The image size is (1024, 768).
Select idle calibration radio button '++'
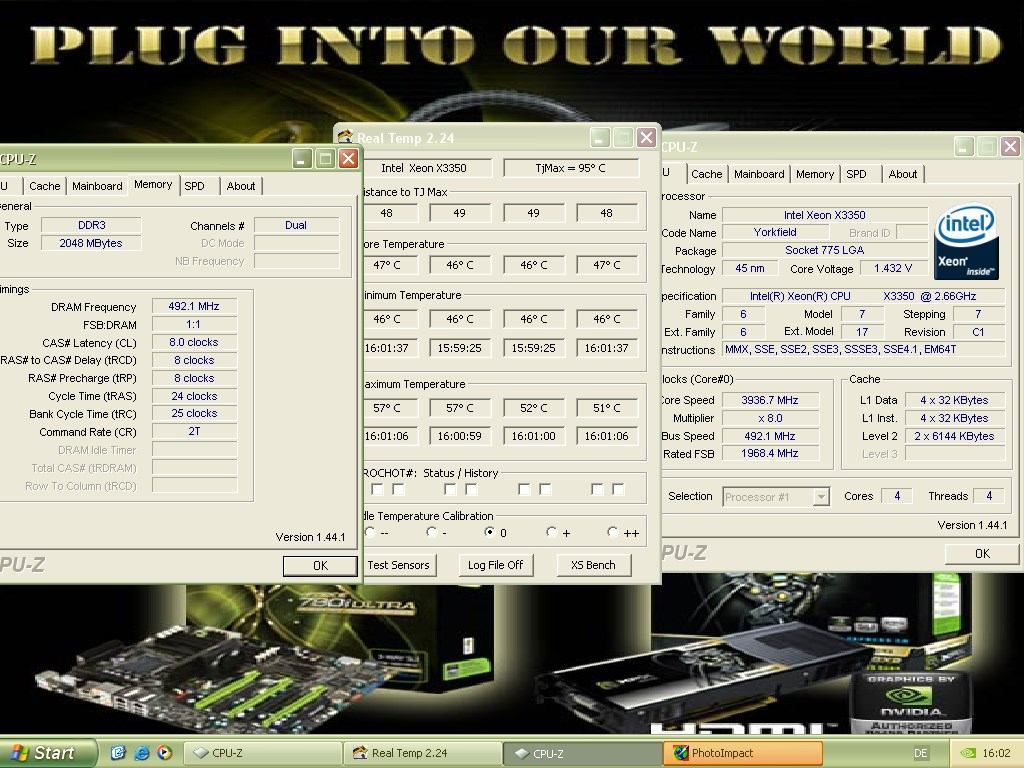[x=612, y=532]
